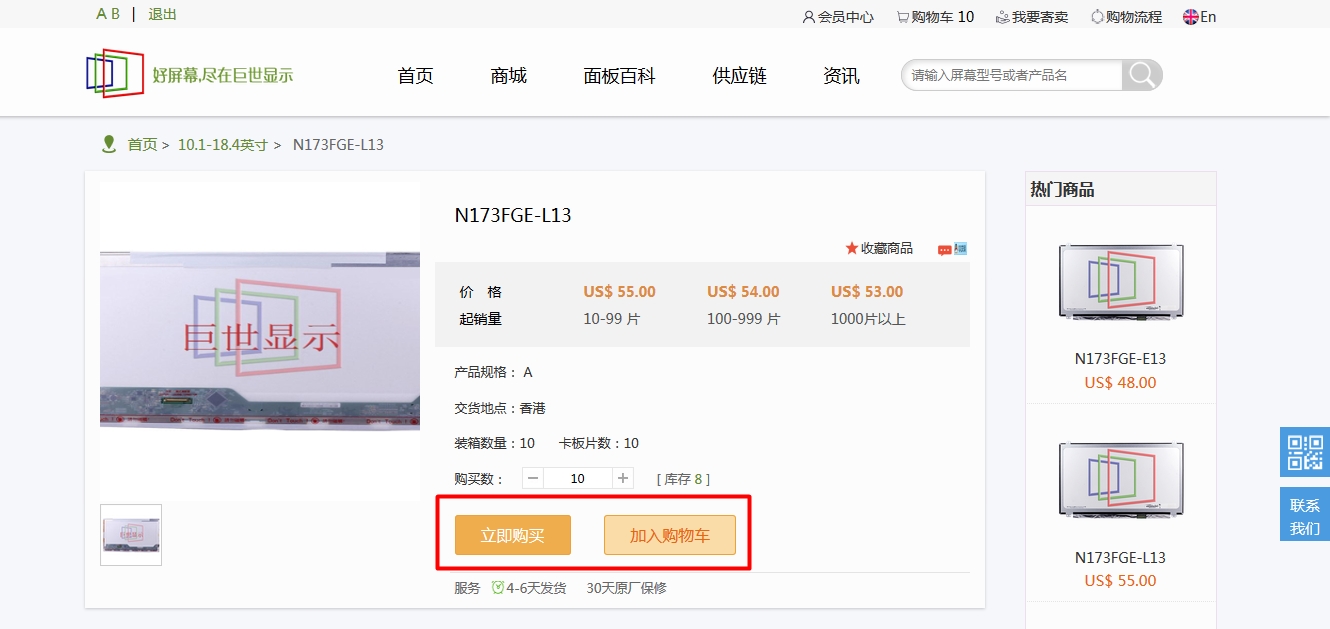The image size is (1330, 629).
Task: Click 退出 to log out
Action: [162, 14]
